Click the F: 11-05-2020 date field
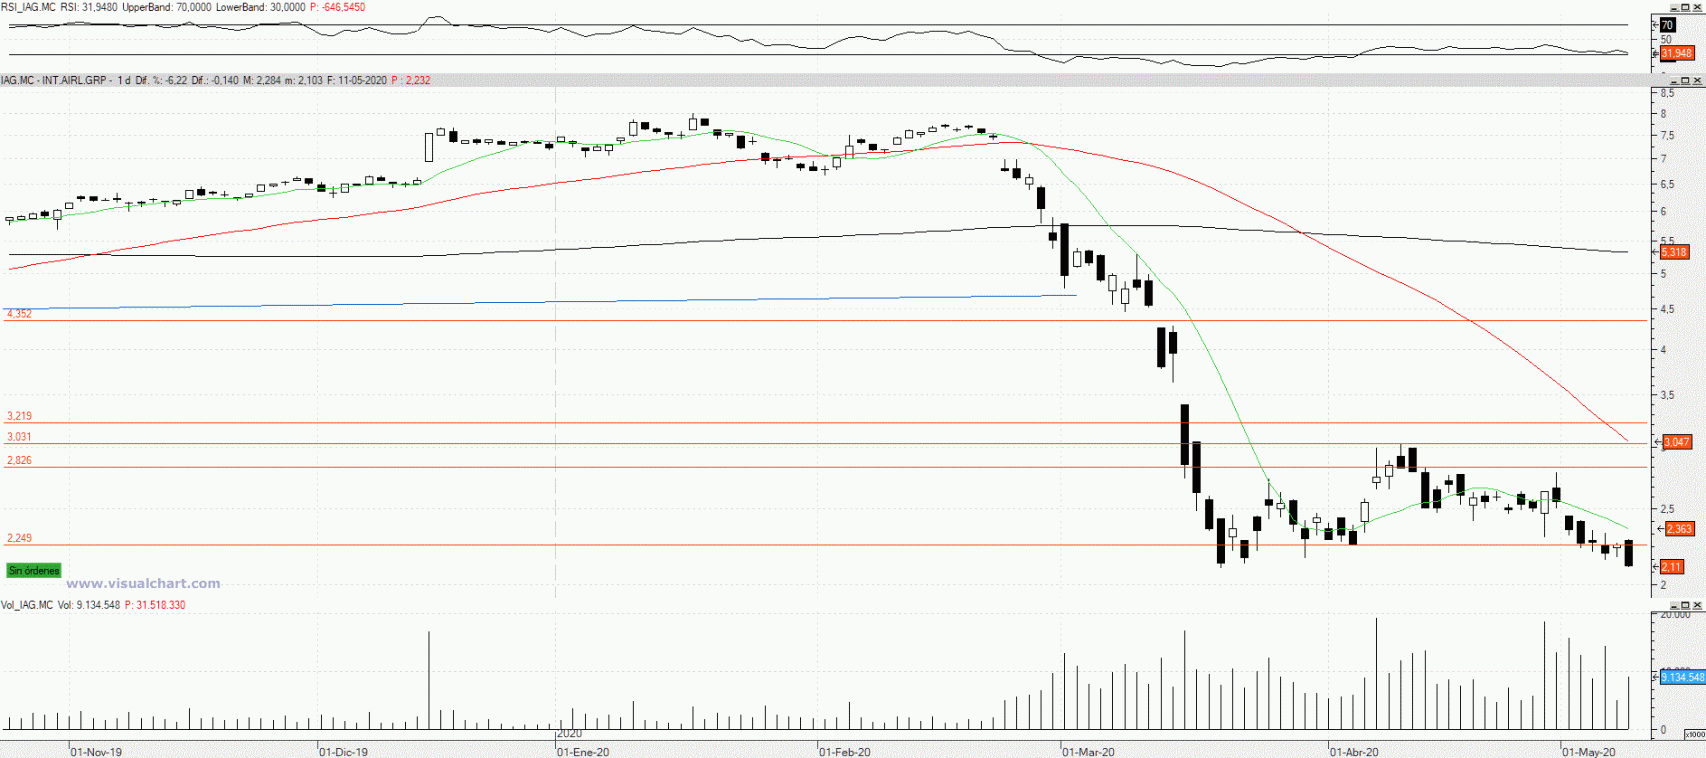The image size is (1706, 758). [x=357, y=80]
